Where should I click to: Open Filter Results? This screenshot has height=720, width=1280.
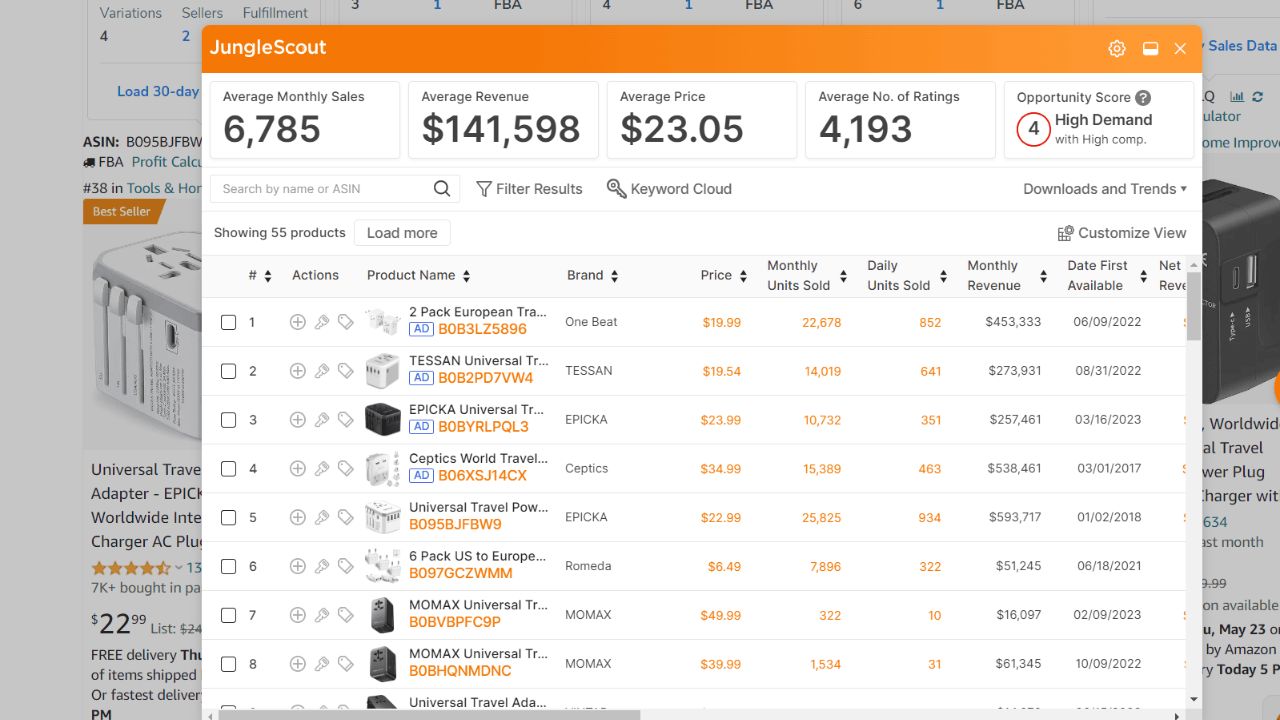529,188
